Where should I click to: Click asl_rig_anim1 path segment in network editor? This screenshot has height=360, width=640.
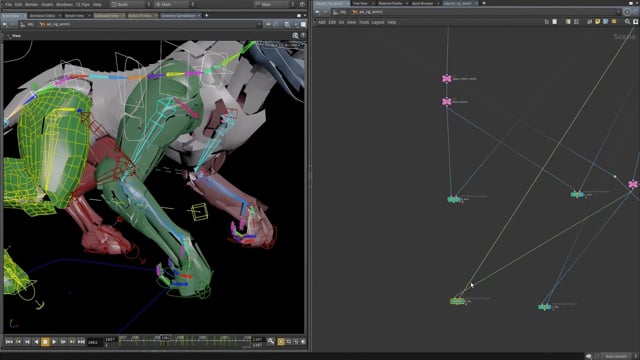tap(368, 12)
